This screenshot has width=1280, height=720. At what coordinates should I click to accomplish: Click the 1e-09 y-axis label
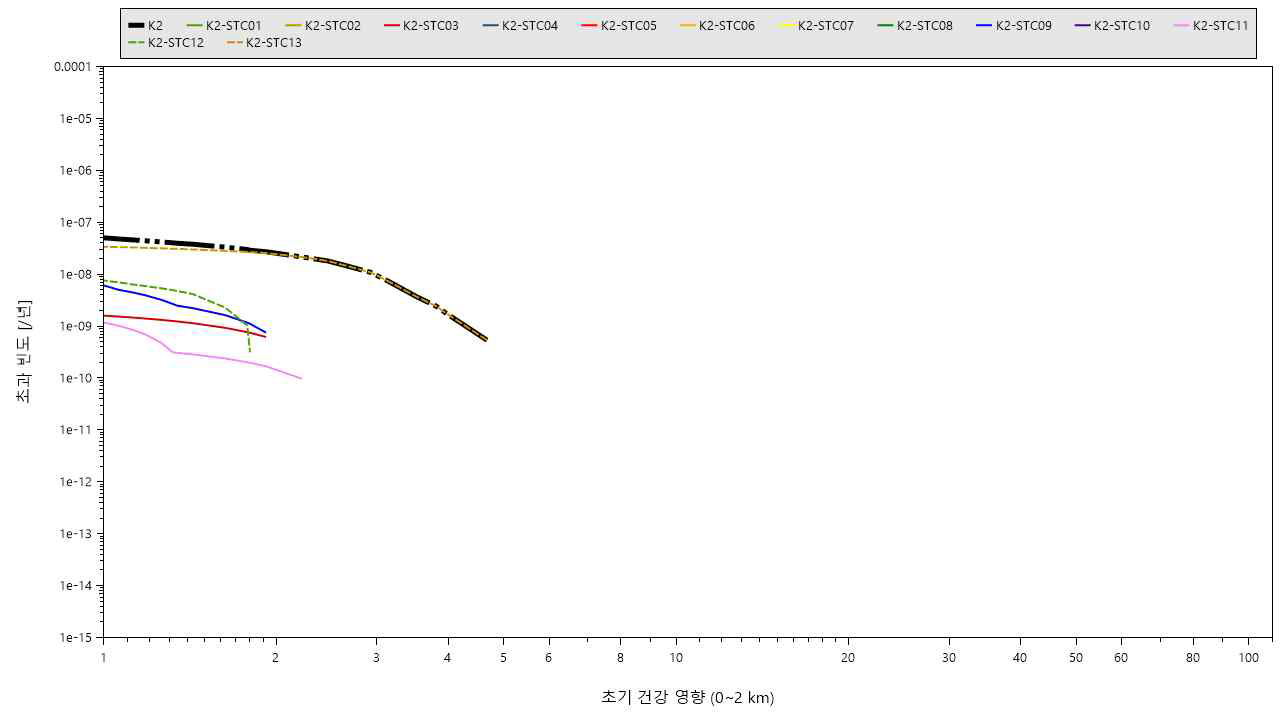point(75,326)
